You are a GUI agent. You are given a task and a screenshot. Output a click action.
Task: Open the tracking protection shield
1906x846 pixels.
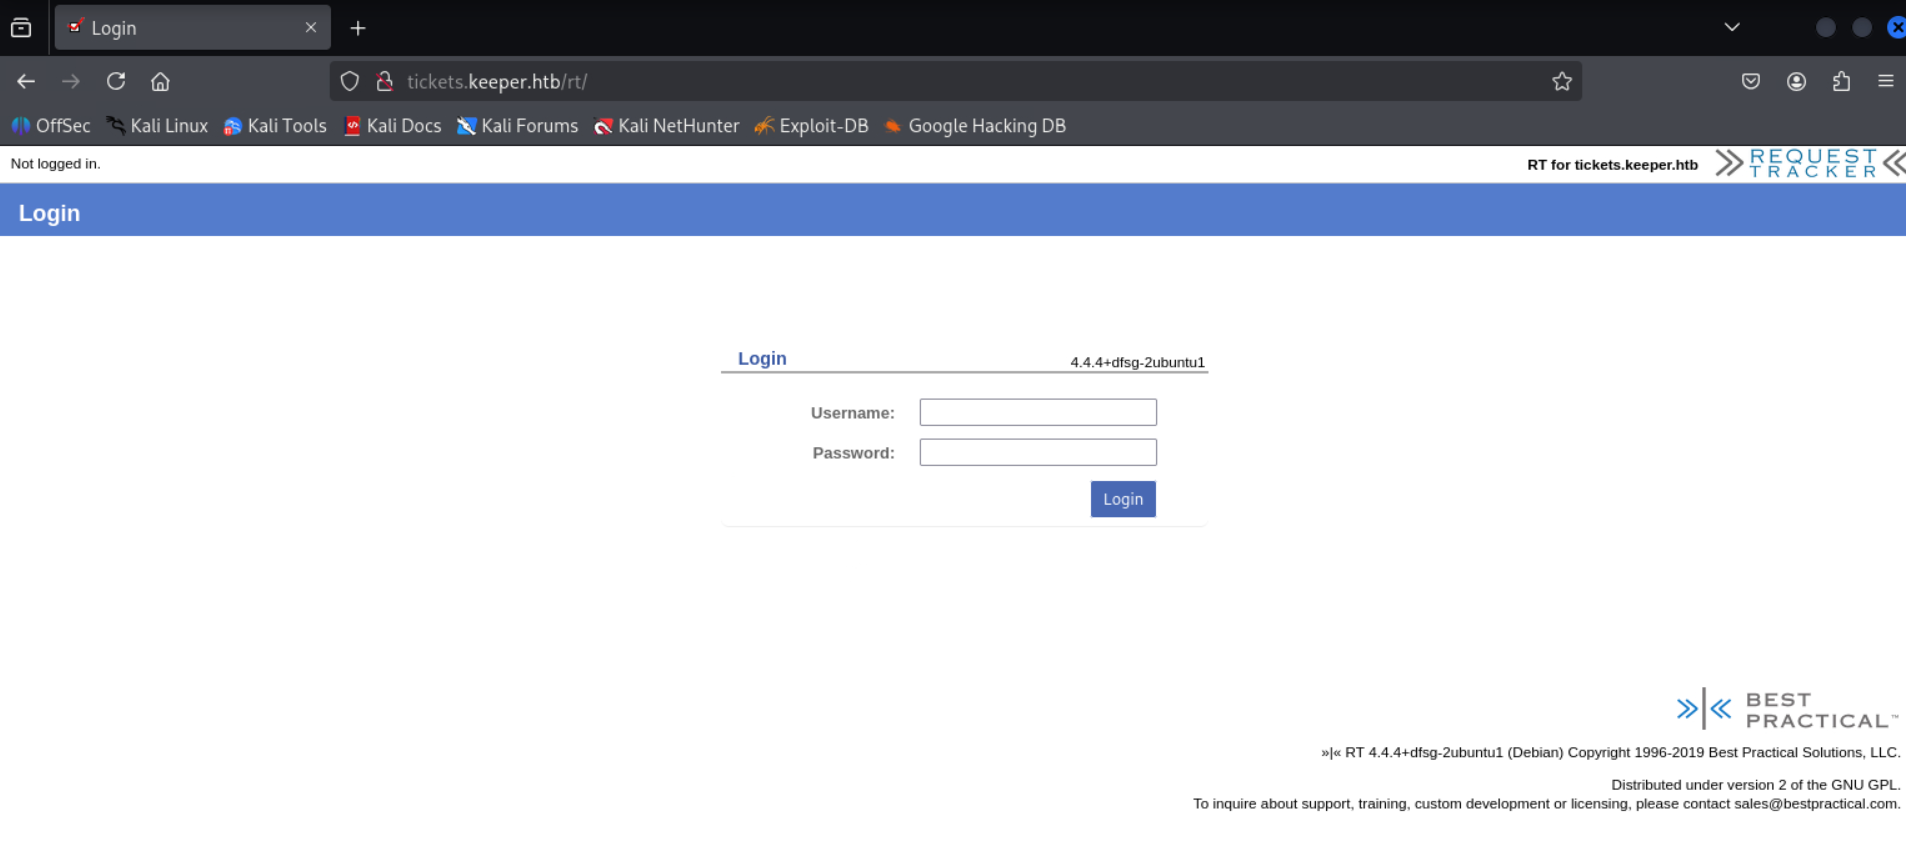tap(349, 81)
